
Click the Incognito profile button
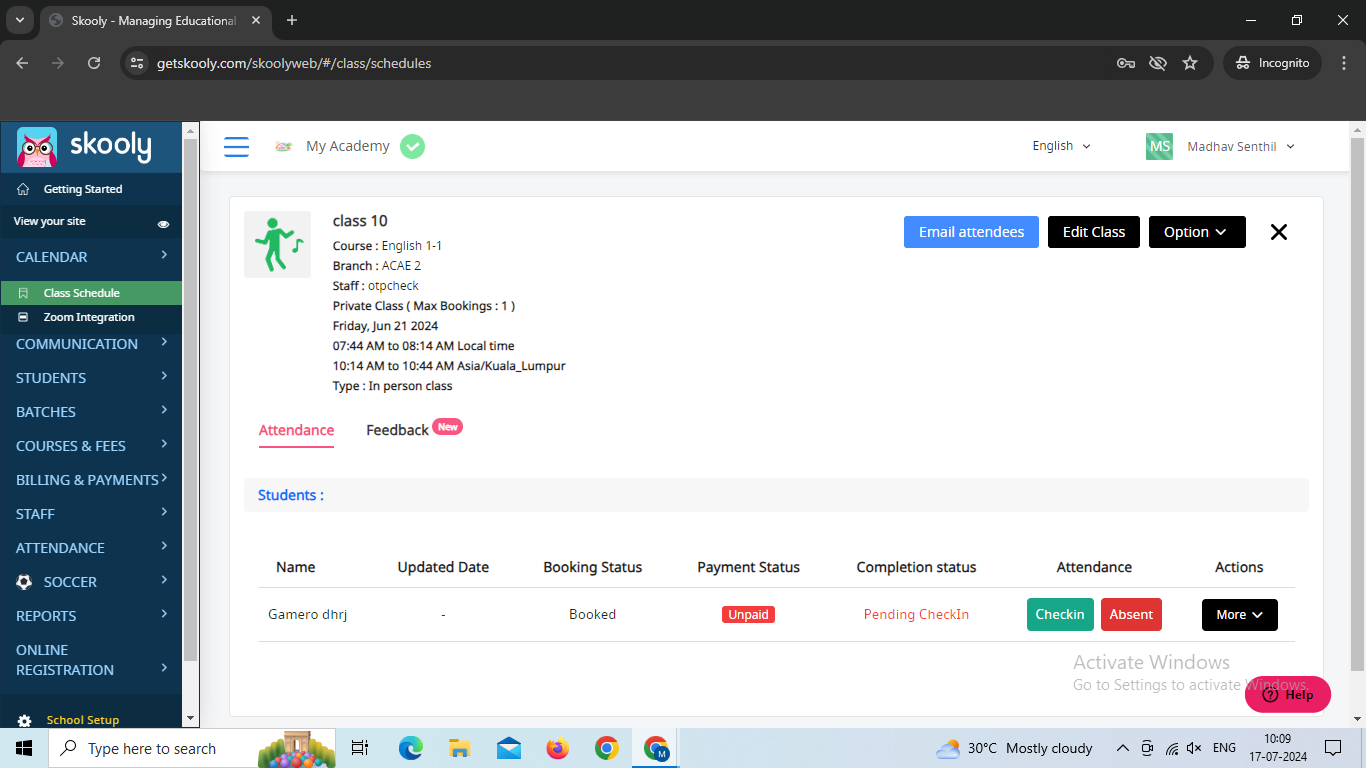pos(1272,63)
